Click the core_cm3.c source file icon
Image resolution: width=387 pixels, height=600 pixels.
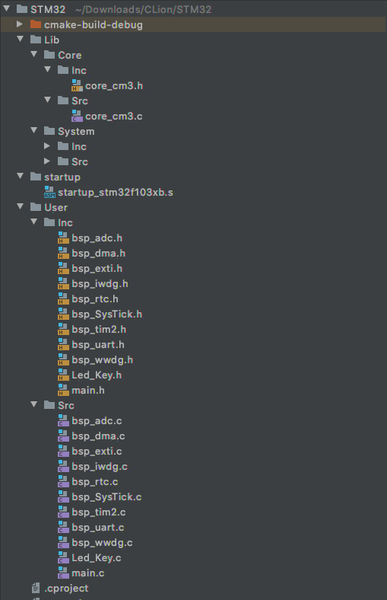77,116
